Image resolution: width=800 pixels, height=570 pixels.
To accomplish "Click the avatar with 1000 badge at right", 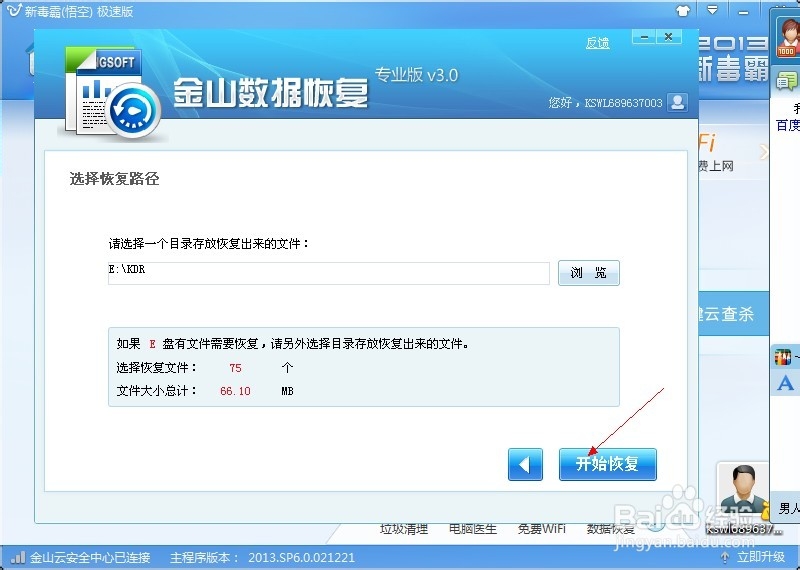I will (787, 37).
